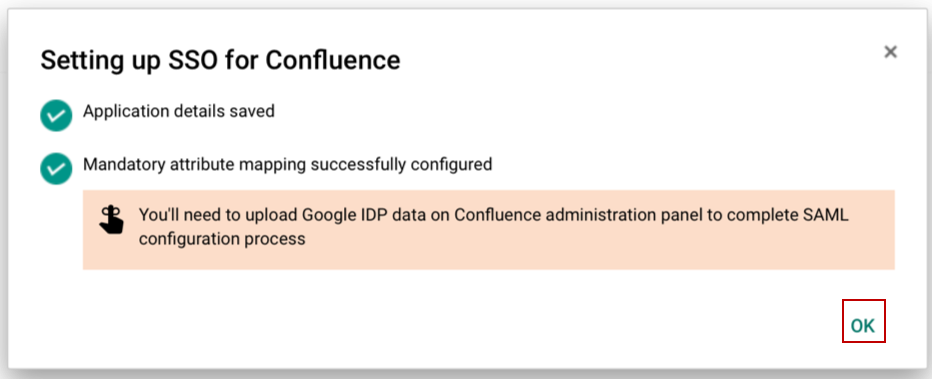Click the word Confluence in the dialog title
The height and width of the screenshot is (379, 932).
click(x=333, y=61)
